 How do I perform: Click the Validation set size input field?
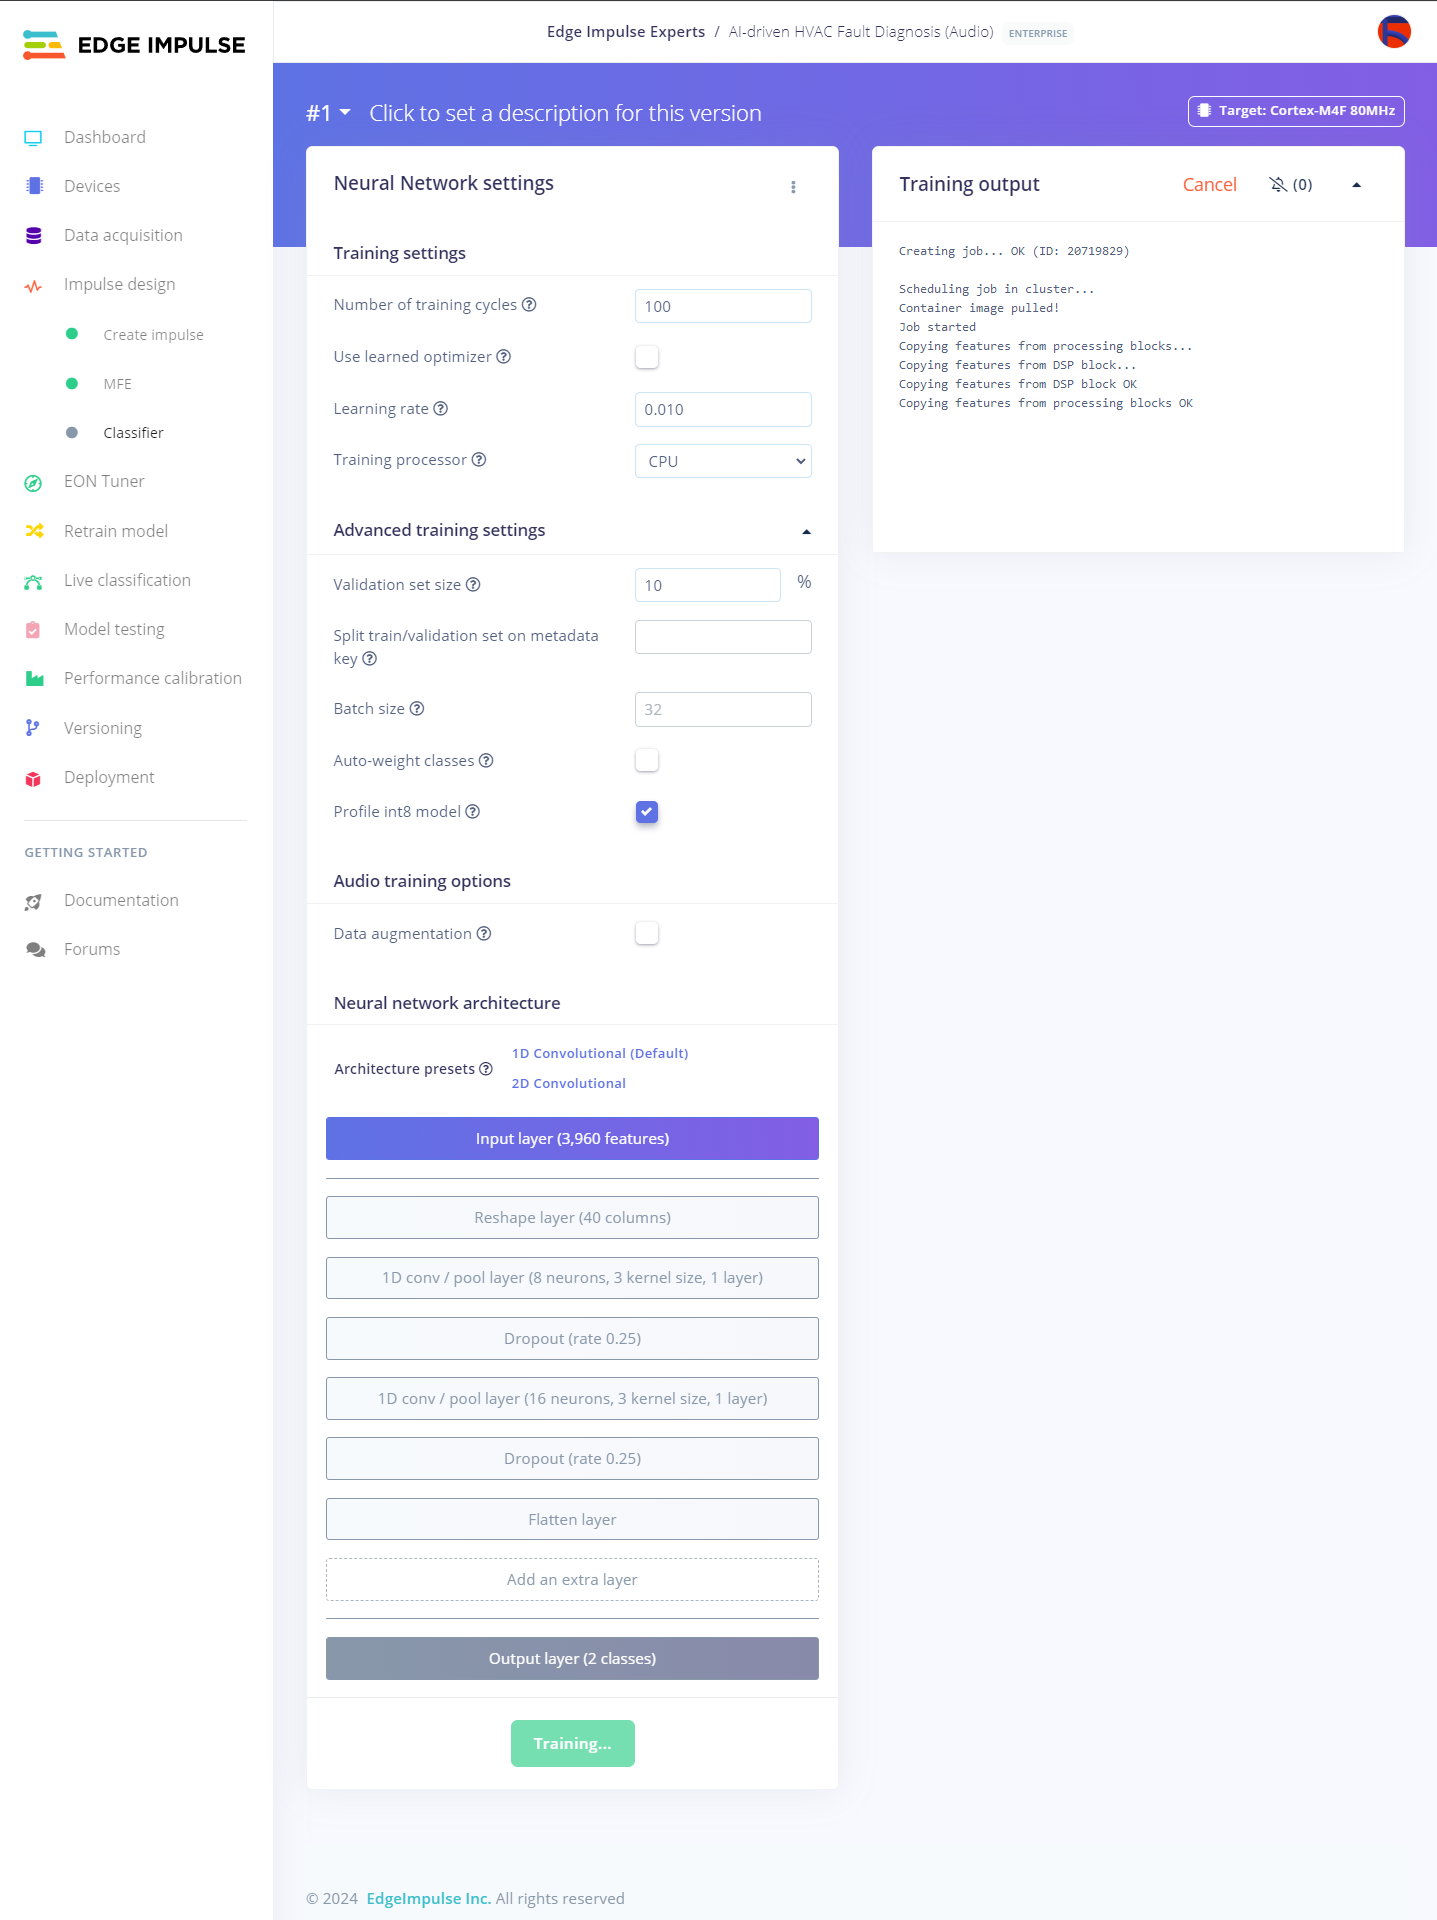click(707, 585)
